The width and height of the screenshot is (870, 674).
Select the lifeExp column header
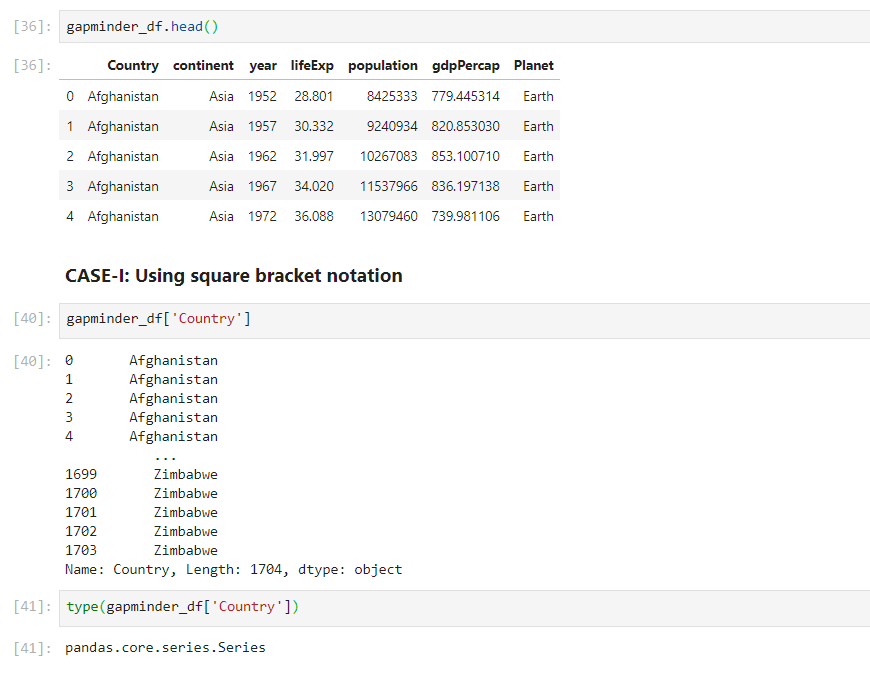point(312,65)
